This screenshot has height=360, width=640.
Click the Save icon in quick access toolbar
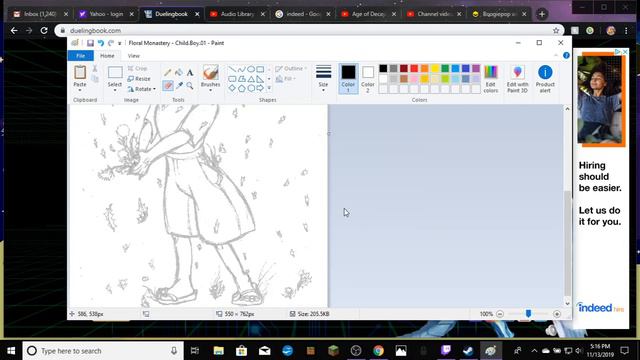90,43
